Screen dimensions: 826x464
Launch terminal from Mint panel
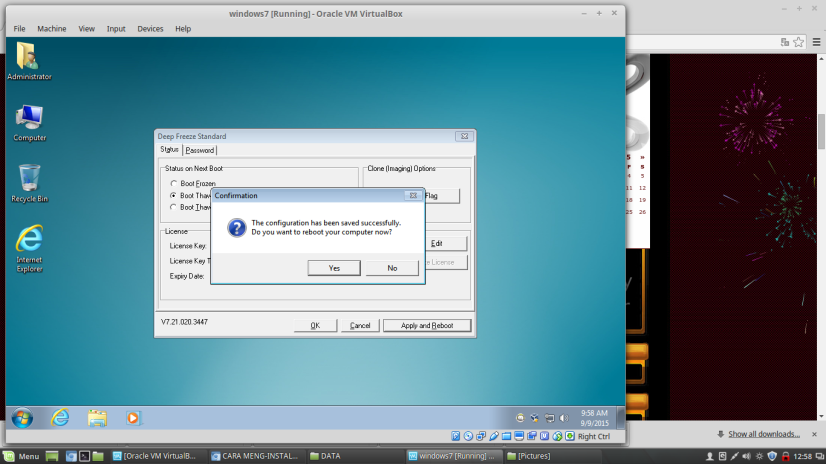[x=84, y=456]
